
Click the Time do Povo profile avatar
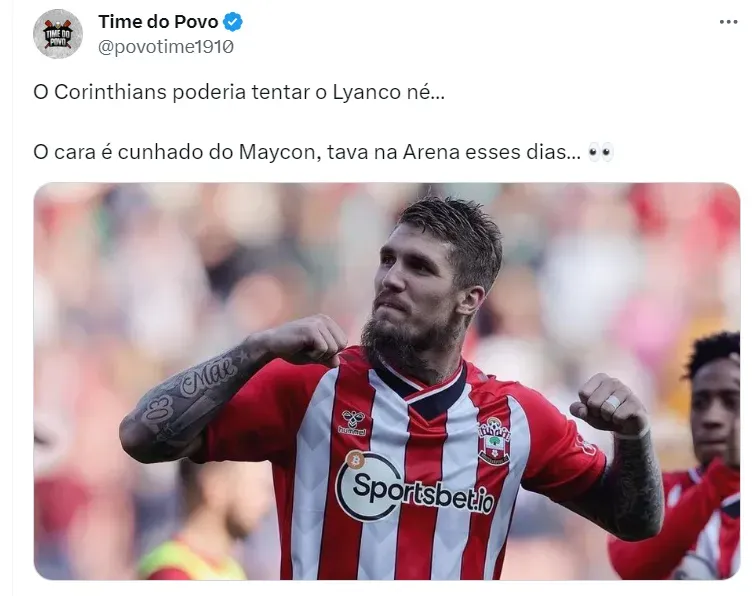58,34
